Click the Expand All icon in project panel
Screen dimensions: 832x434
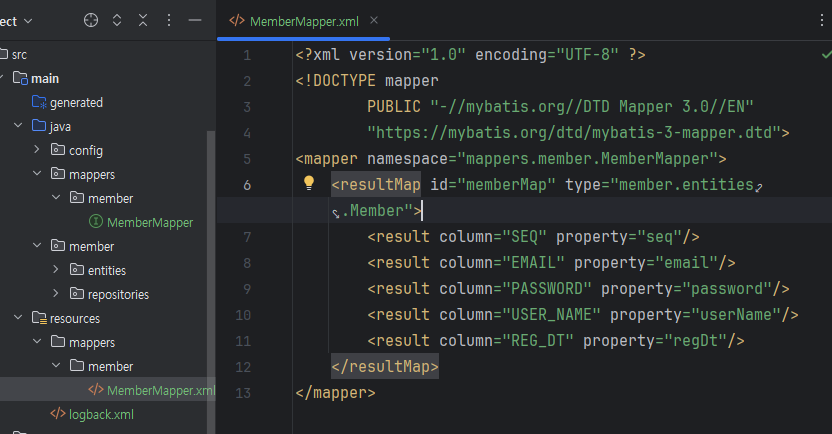point(117,21)
